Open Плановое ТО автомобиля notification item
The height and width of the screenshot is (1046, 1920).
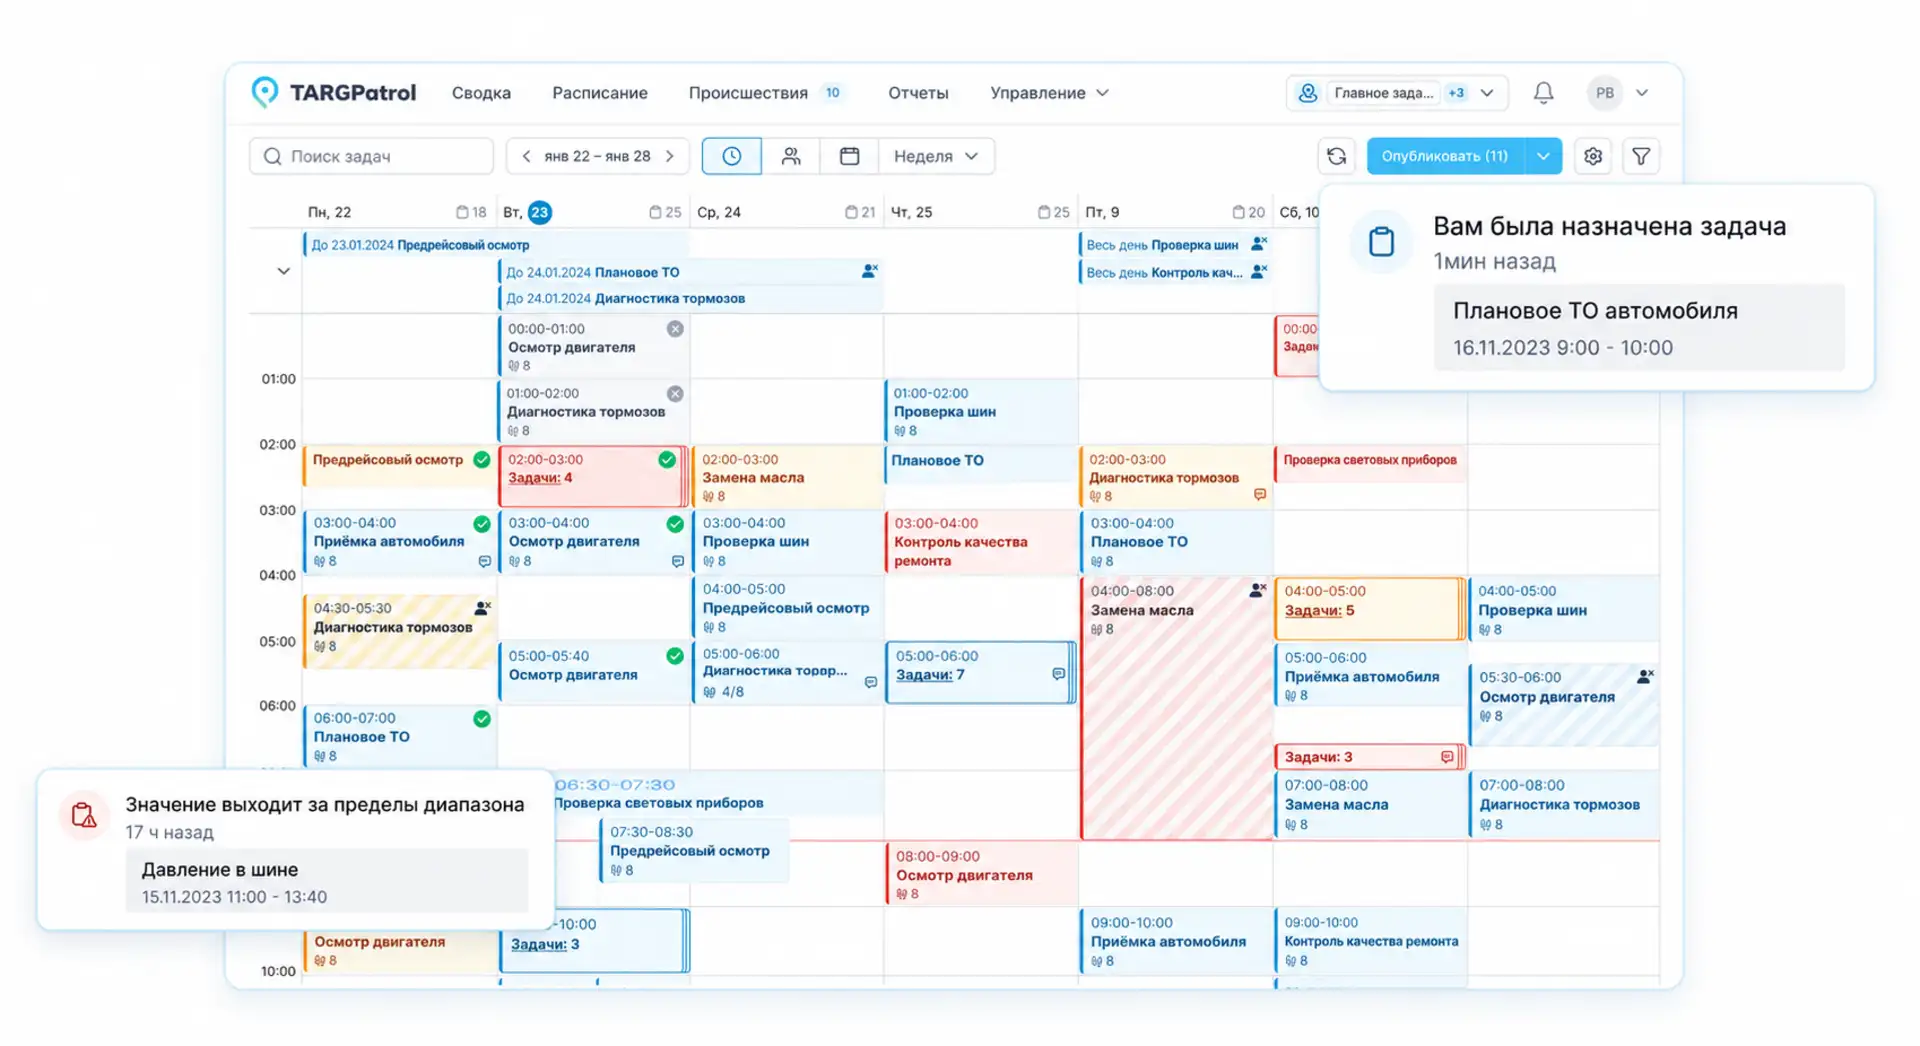1639,328
